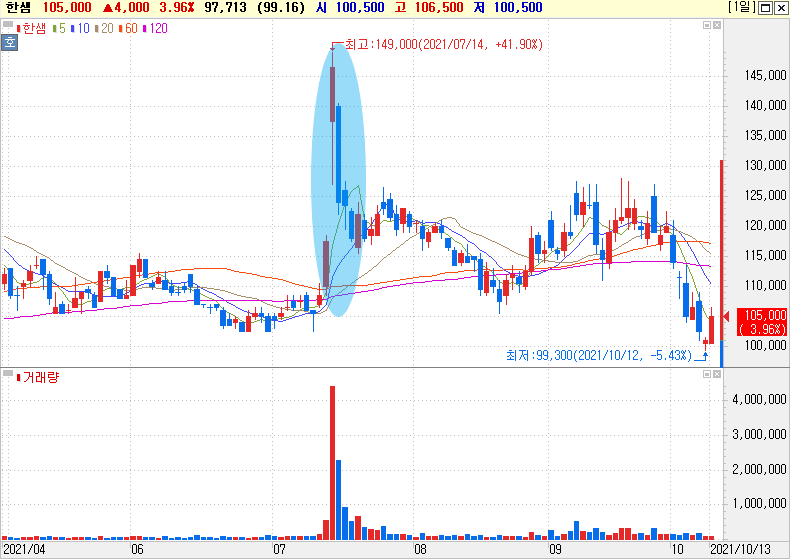
Task: Minimize the 거래량 volume panel
Action: [x=707, y=374]
